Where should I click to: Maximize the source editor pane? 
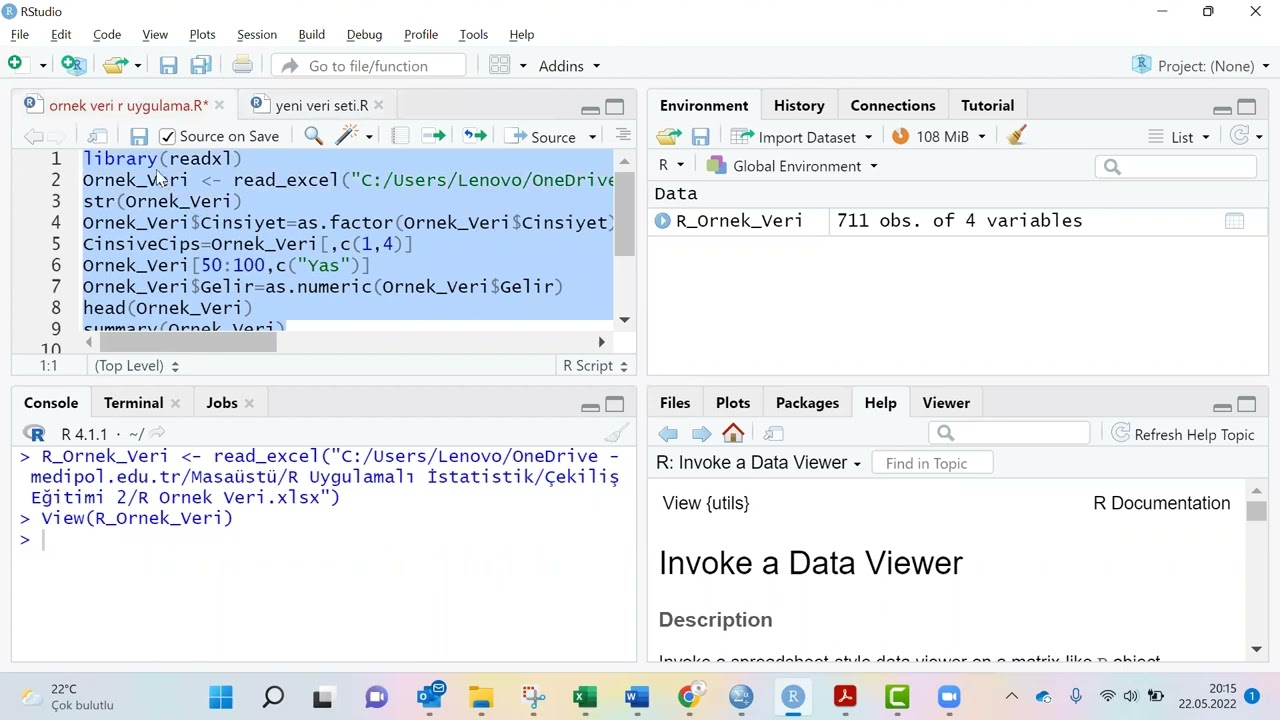point(615,107)
